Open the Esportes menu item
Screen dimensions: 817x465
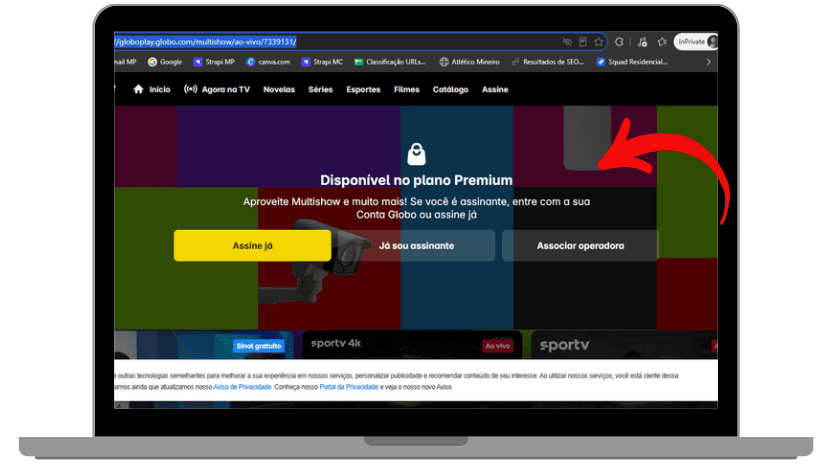click(x=363, y=90)
